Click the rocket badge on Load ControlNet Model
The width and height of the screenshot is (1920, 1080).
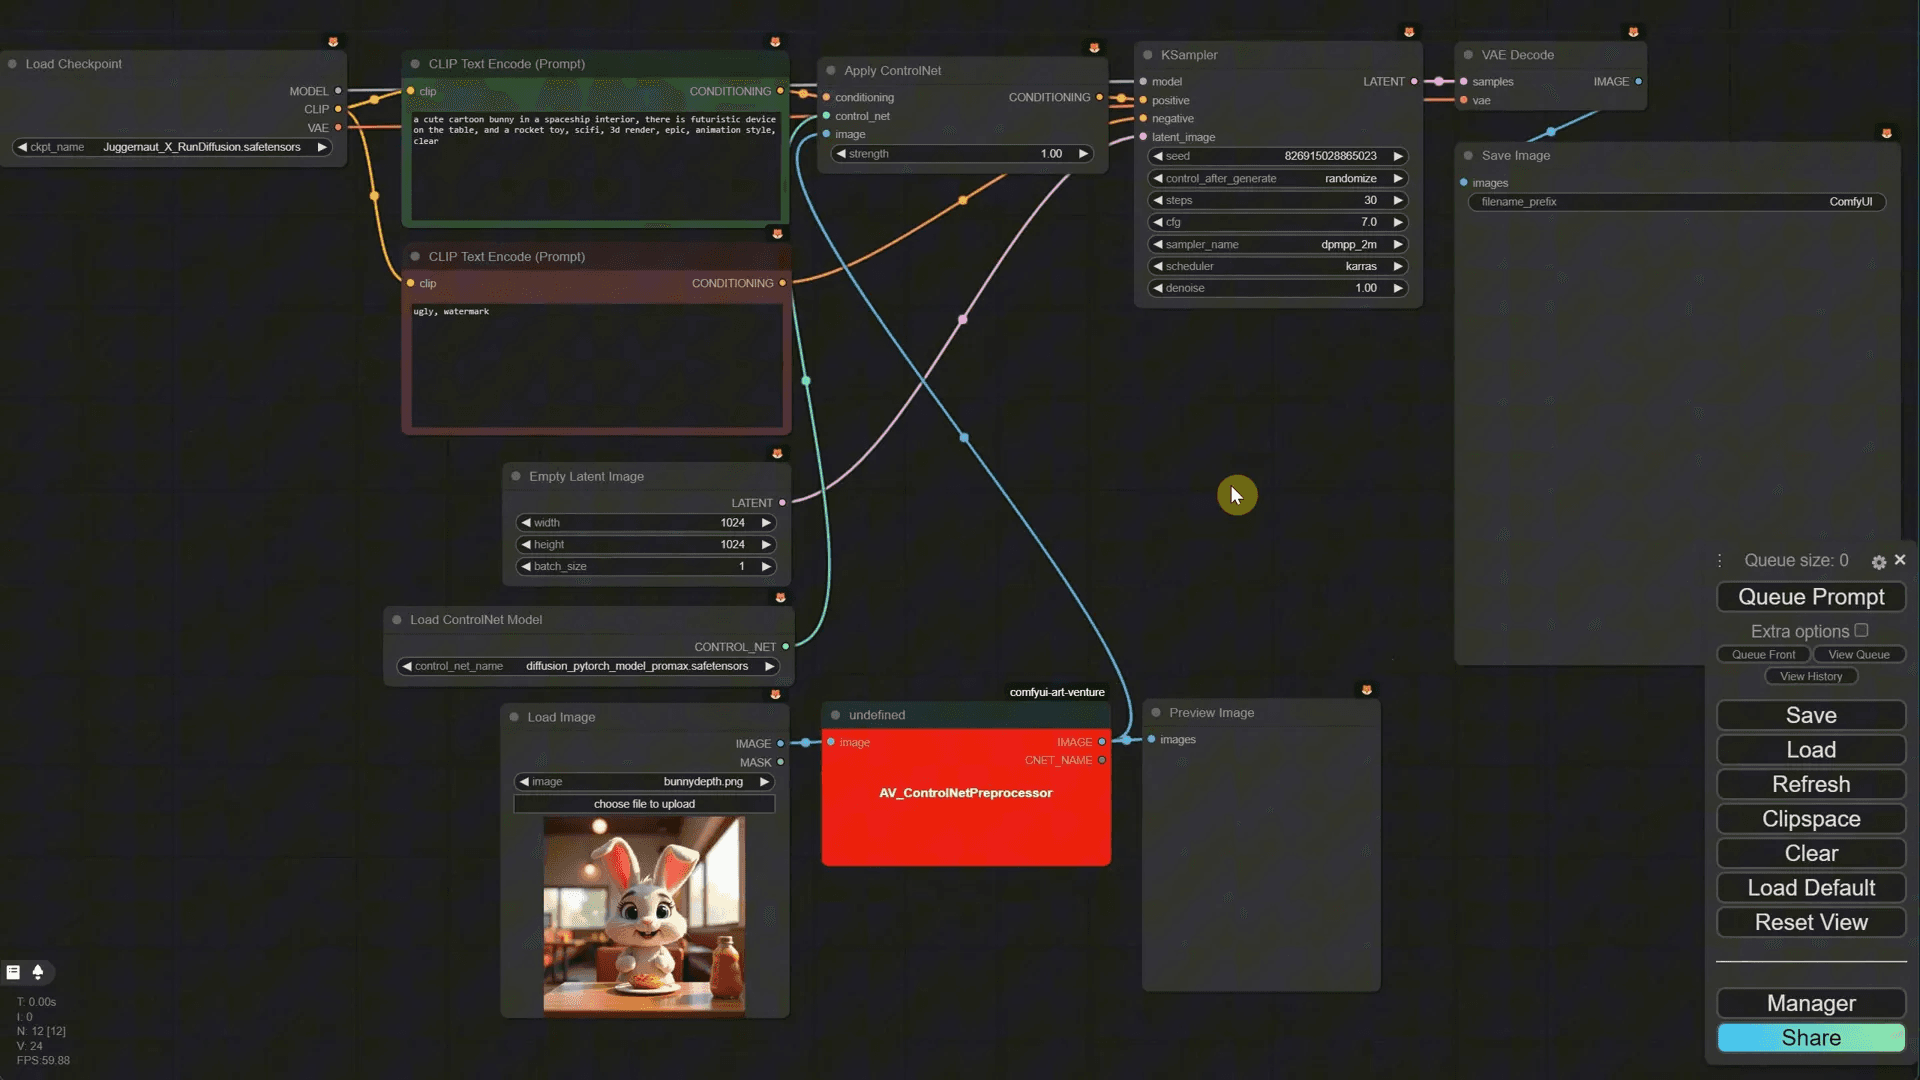pyautogui.click(x=779, y=597)
